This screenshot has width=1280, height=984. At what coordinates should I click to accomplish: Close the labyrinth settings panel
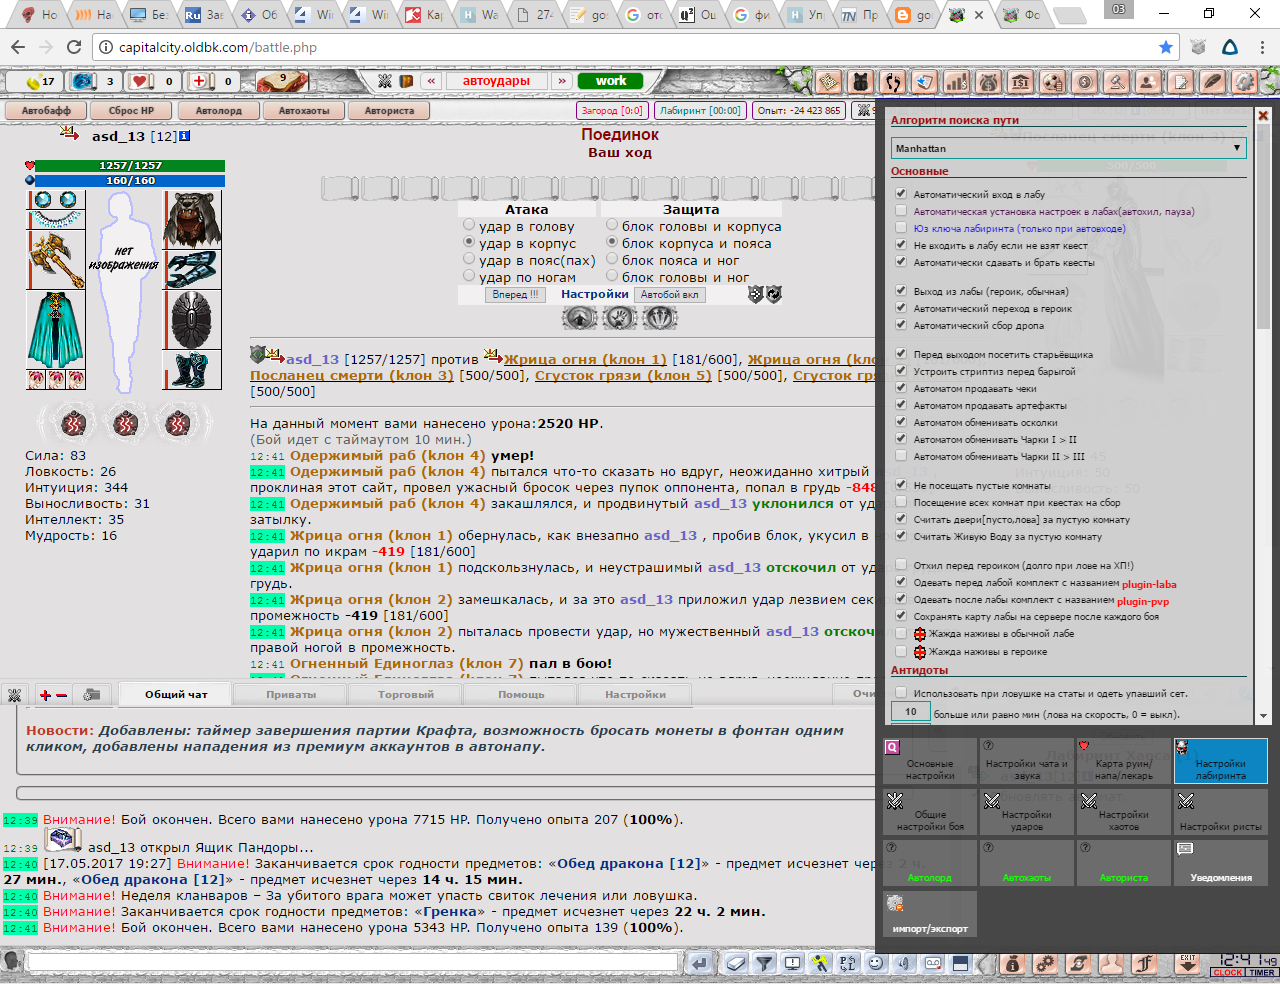coord(1263,116)
